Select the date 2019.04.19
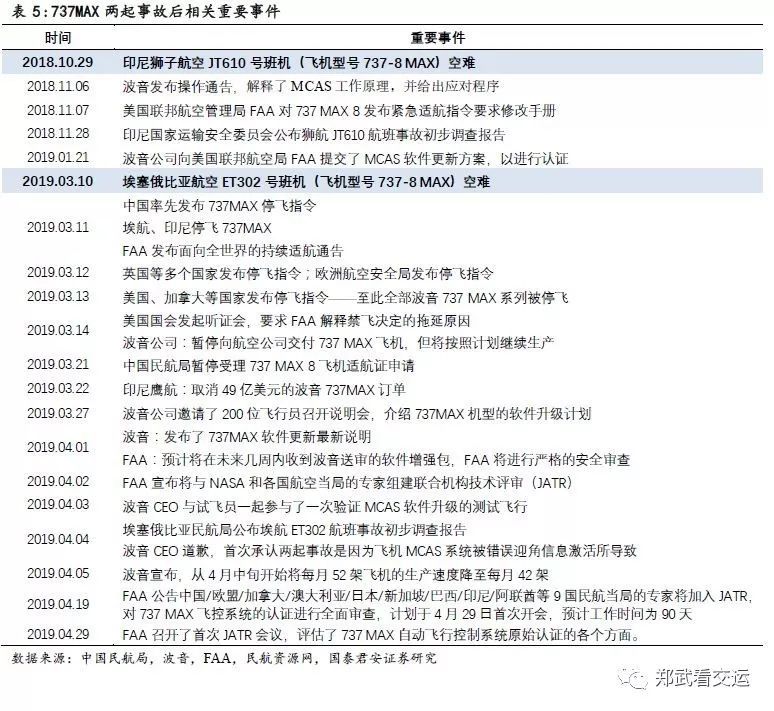The width and height of the screenshot is (774, 711). (58, 604)
